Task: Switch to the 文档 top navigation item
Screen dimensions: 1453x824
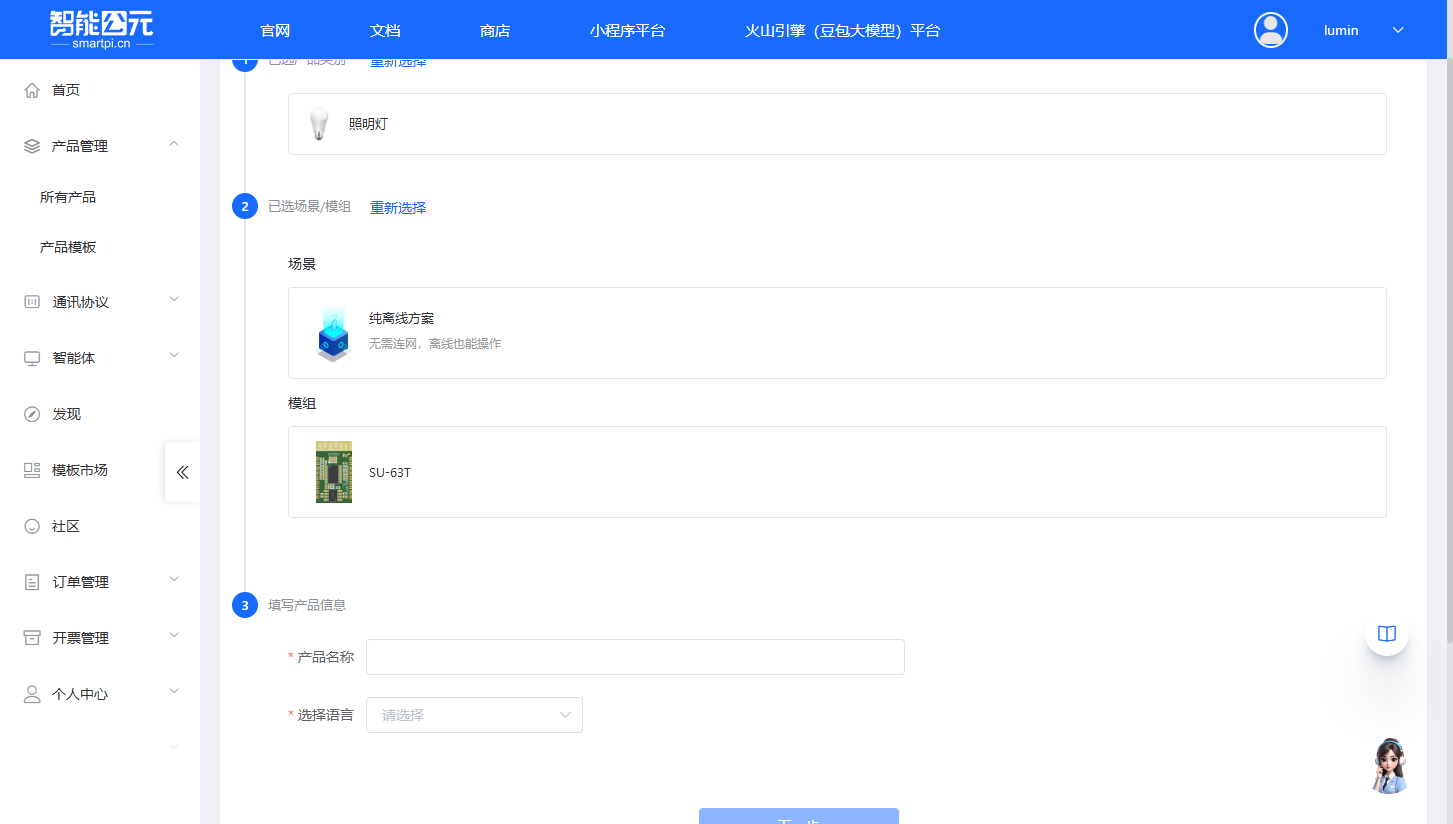Action: coord(384,30)
